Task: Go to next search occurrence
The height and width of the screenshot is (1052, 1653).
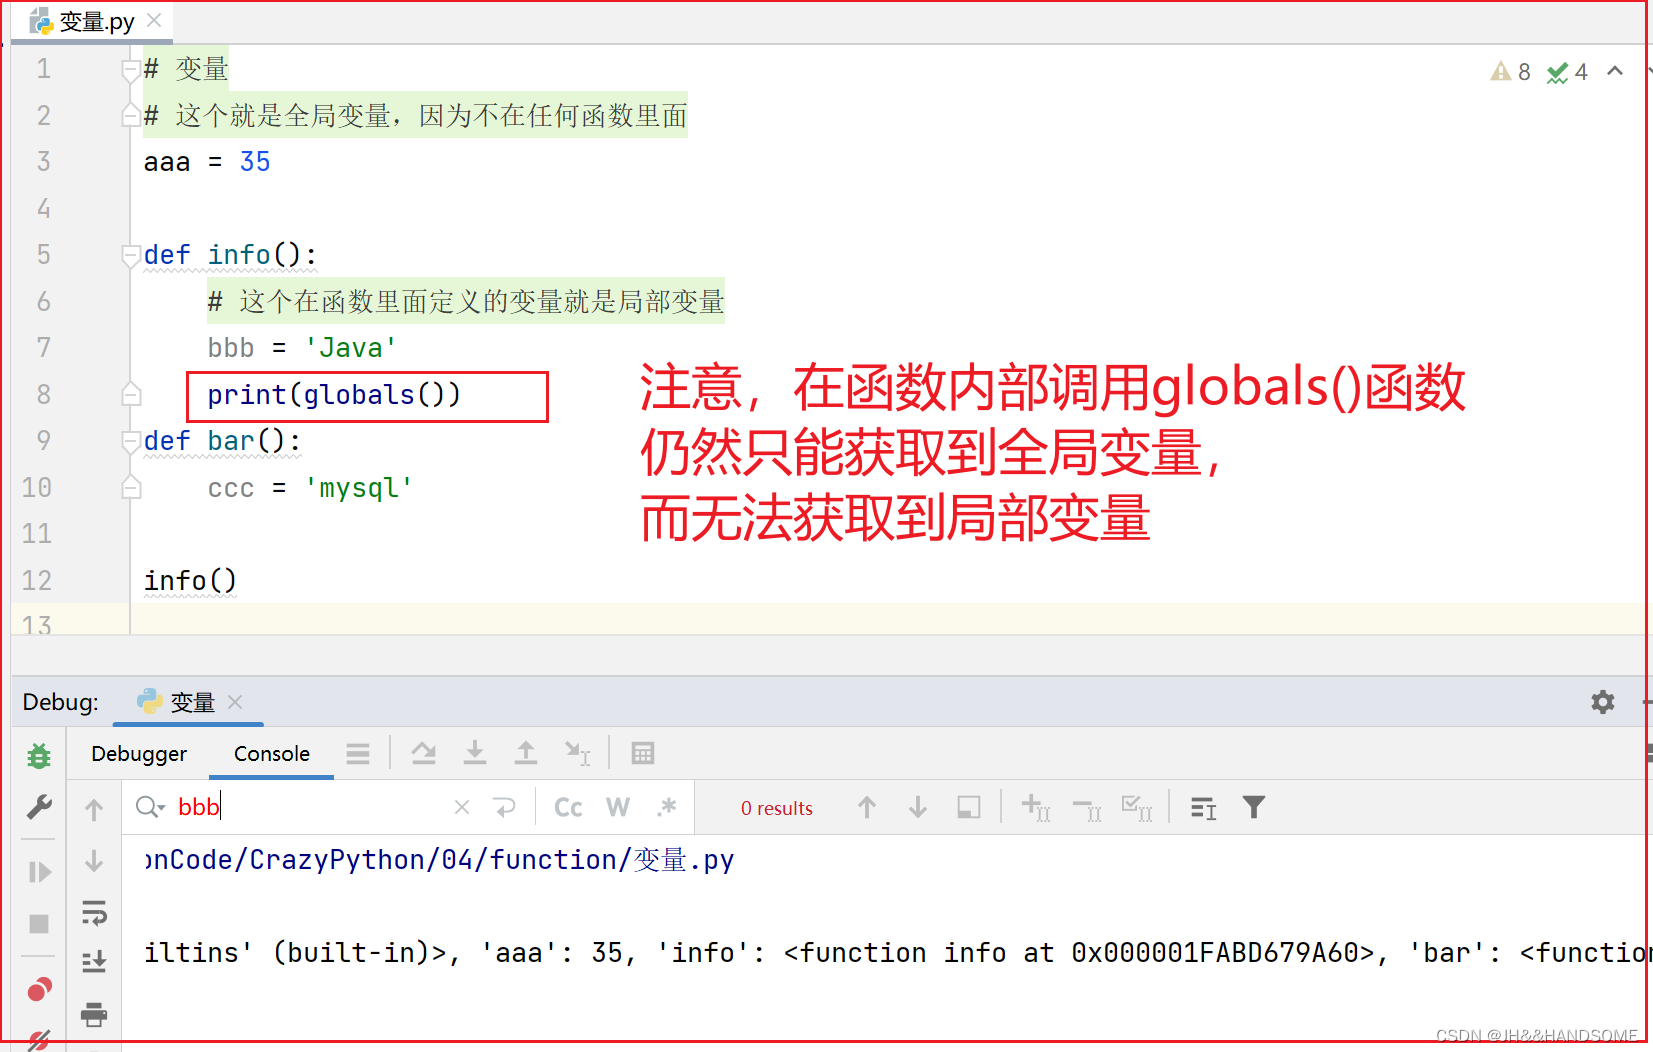Action: (918, 807)
